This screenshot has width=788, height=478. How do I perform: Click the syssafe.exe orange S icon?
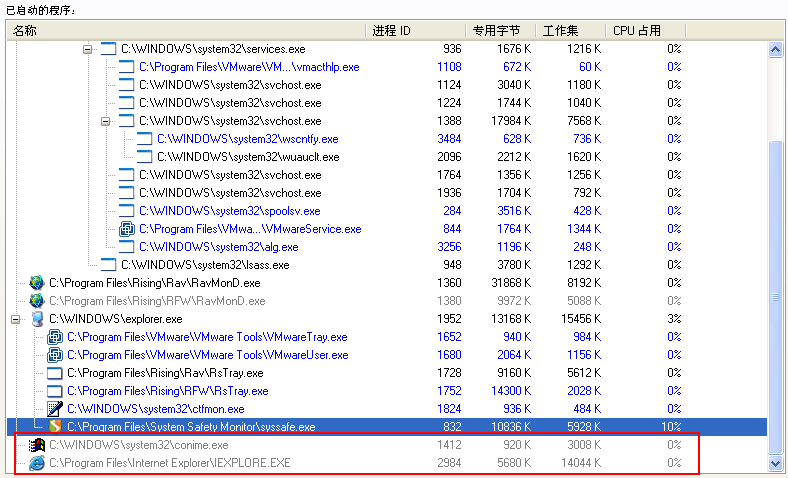point(55,427)
